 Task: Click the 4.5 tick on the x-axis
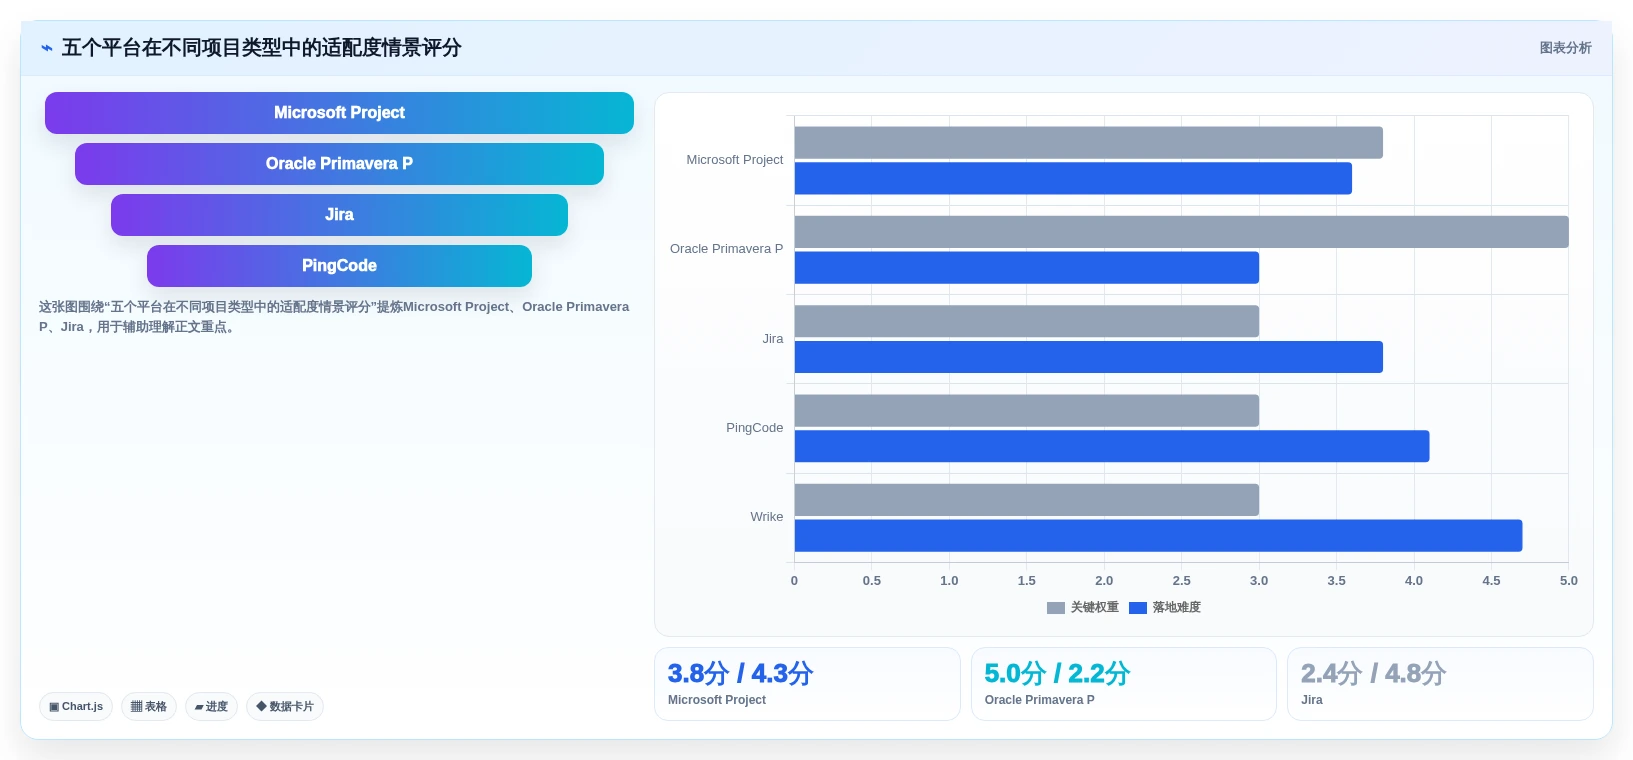click(x=1491, y=581)
